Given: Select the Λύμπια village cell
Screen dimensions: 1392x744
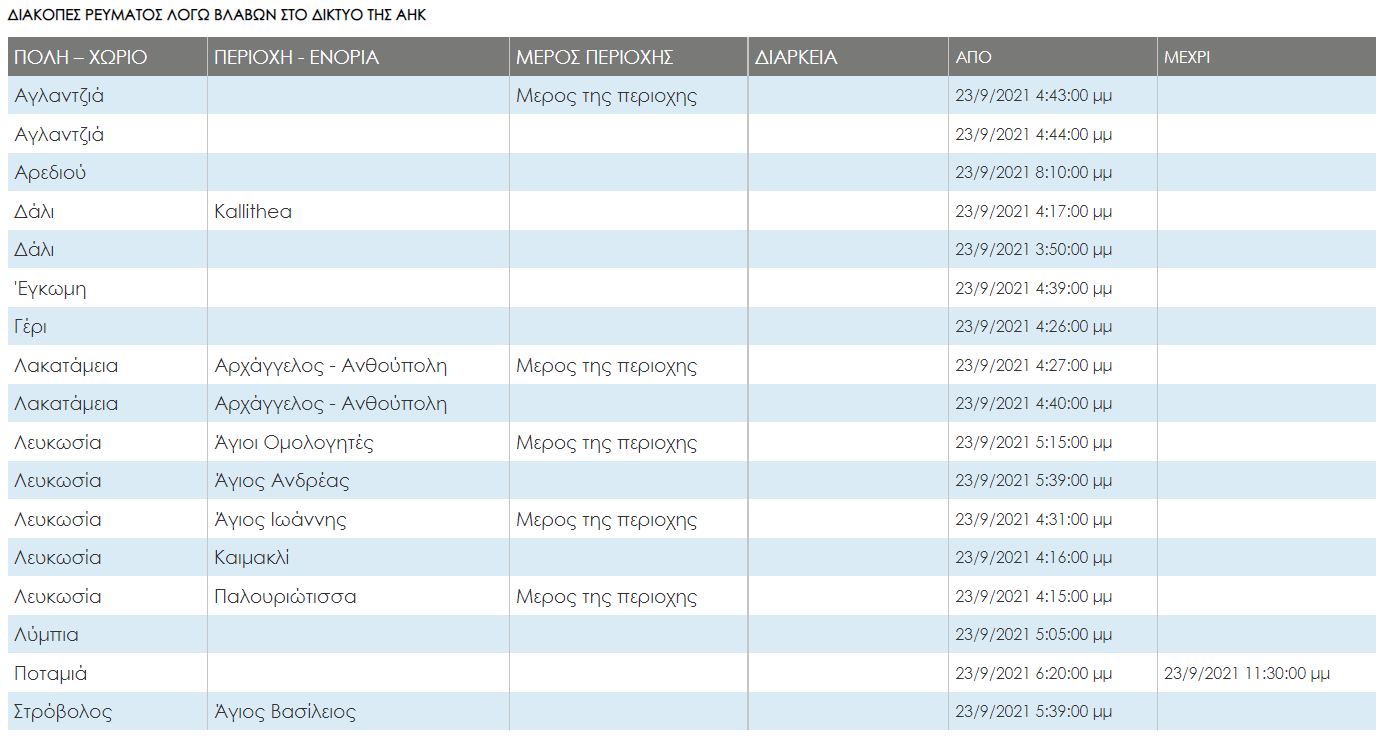Looking at the screenshot, I should tap(47, 635).
